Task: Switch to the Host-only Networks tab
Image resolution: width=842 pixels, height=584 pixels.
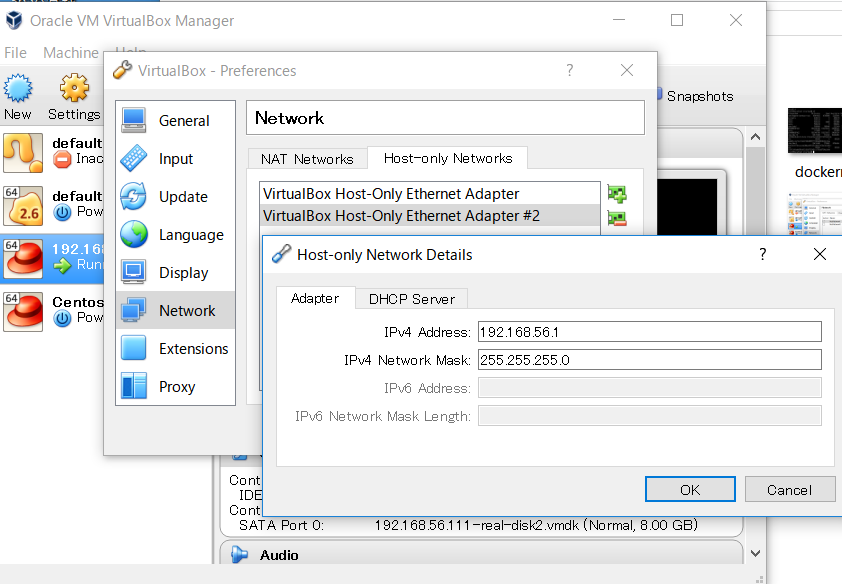Action: pos(448,158)
